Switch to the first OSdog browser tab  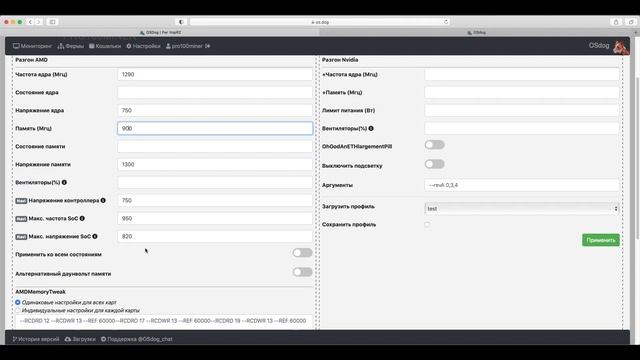pyautogui.click(x=160, y=32)
